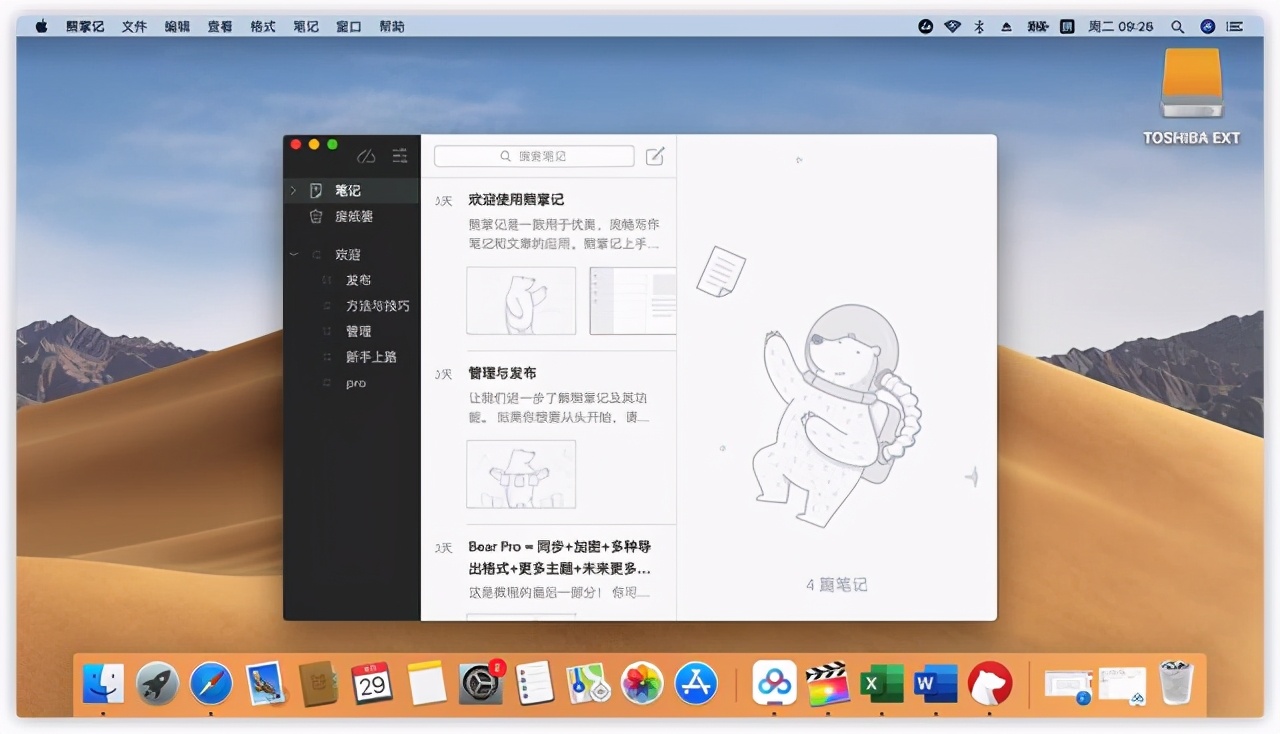The height and width of the screenshot is (734, 1280).
Task: Click inside the 搜索笔记 search field
Action: pos(545,156)
